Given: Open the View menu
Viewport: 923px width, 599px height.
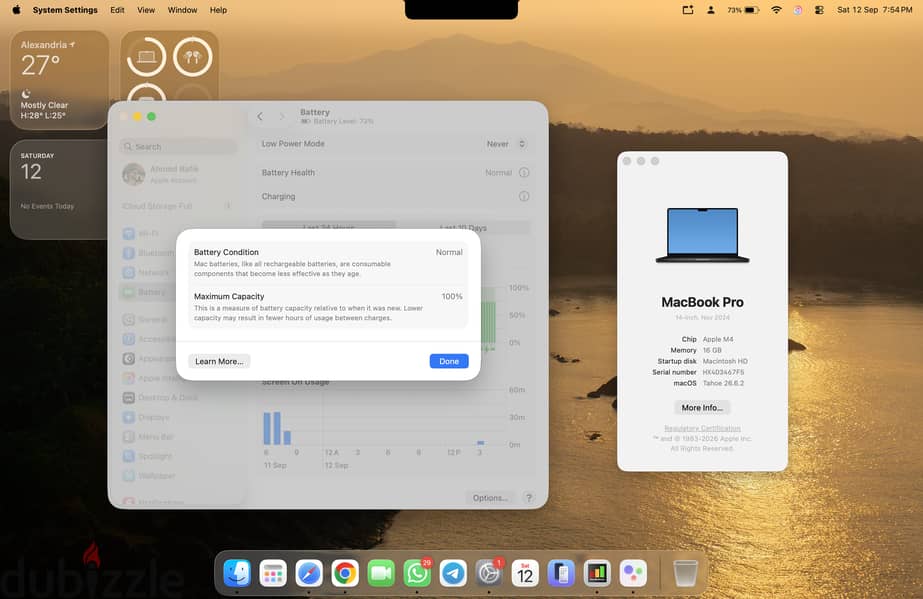Looking at the screenshot, I should [x=146, y=10].
